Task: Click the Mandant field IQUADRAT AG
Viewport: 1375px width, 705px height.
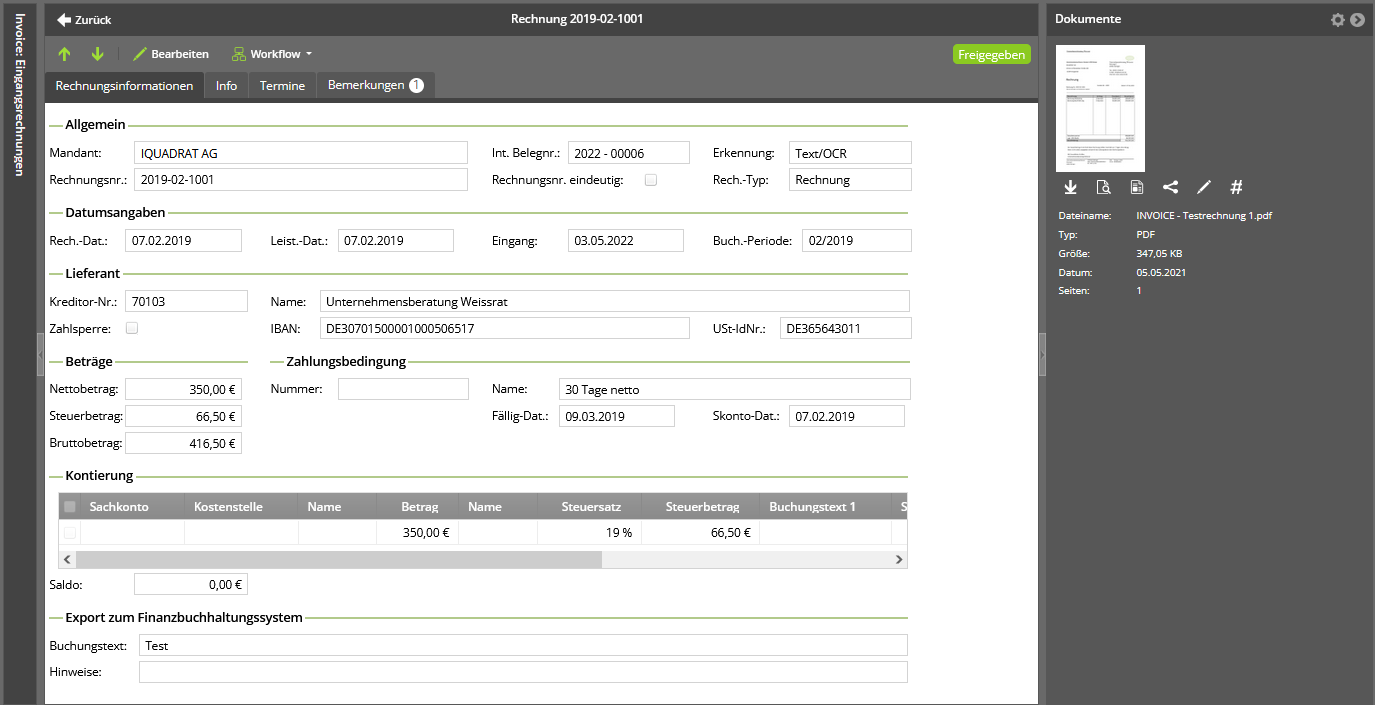Action: [x=300, y=153]
